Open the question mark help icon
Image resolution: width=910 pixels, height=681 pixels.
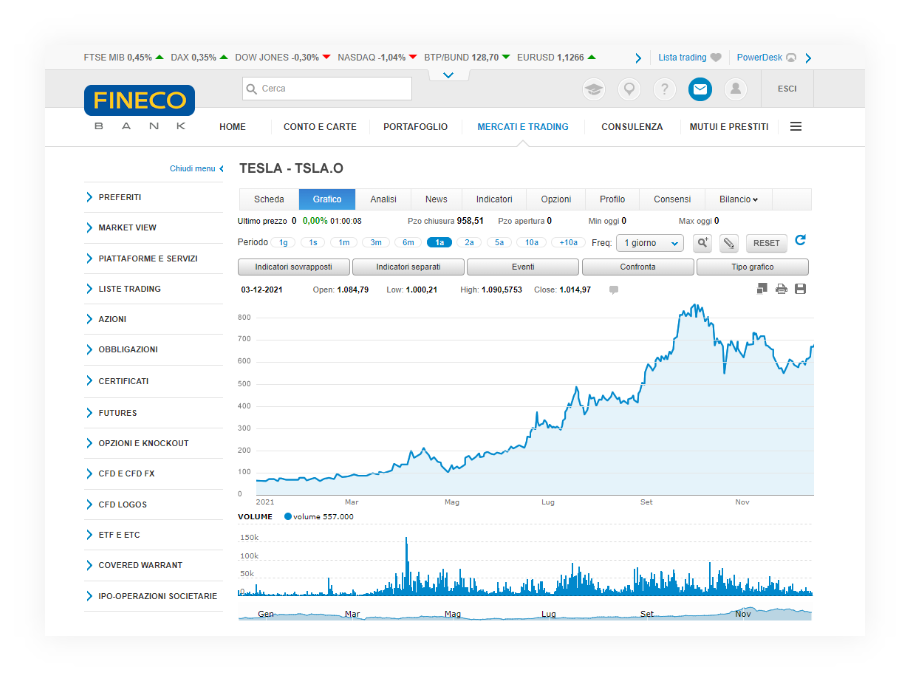(x=665, y=89)
